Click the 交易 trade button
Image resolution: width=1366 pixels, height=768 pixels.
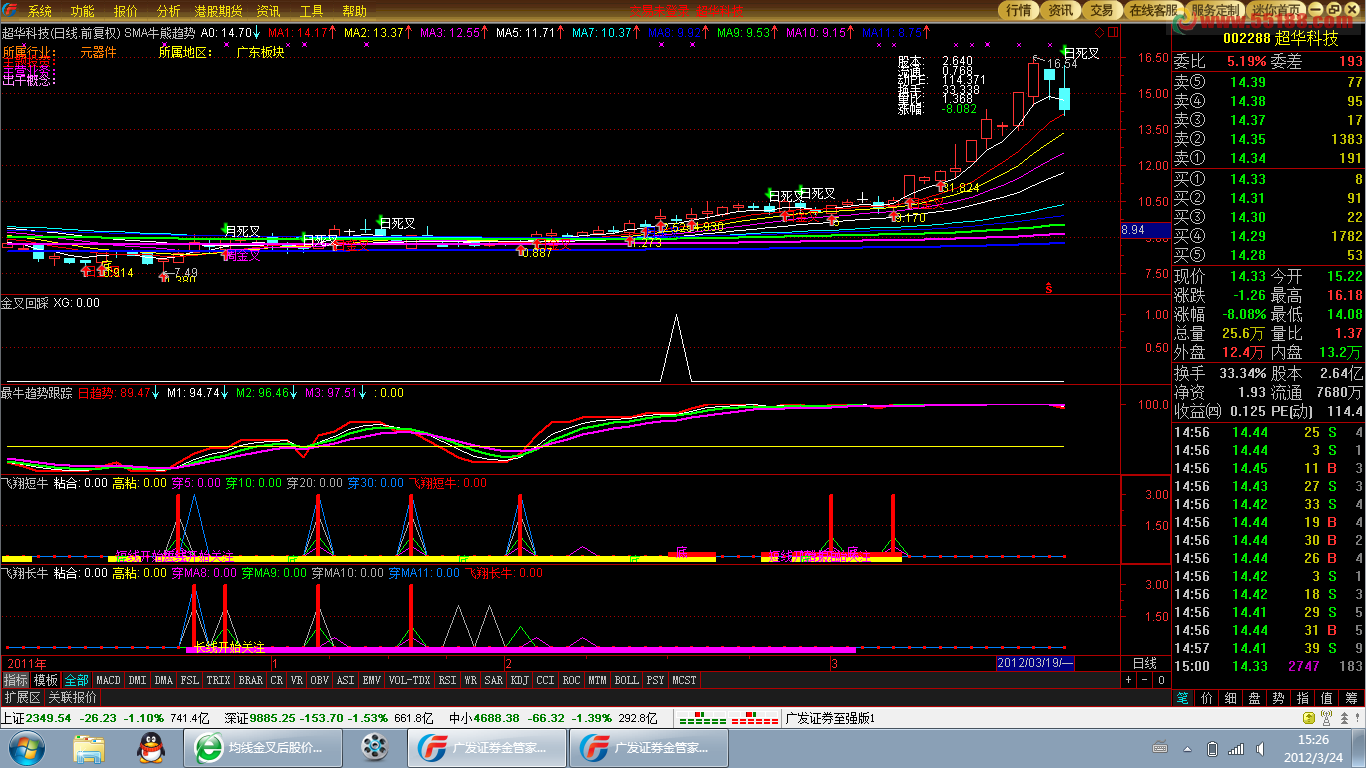click(1101, 10)
